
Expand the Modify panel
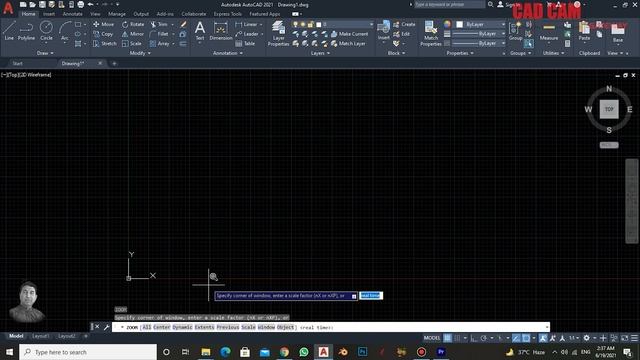coord(140,53)
